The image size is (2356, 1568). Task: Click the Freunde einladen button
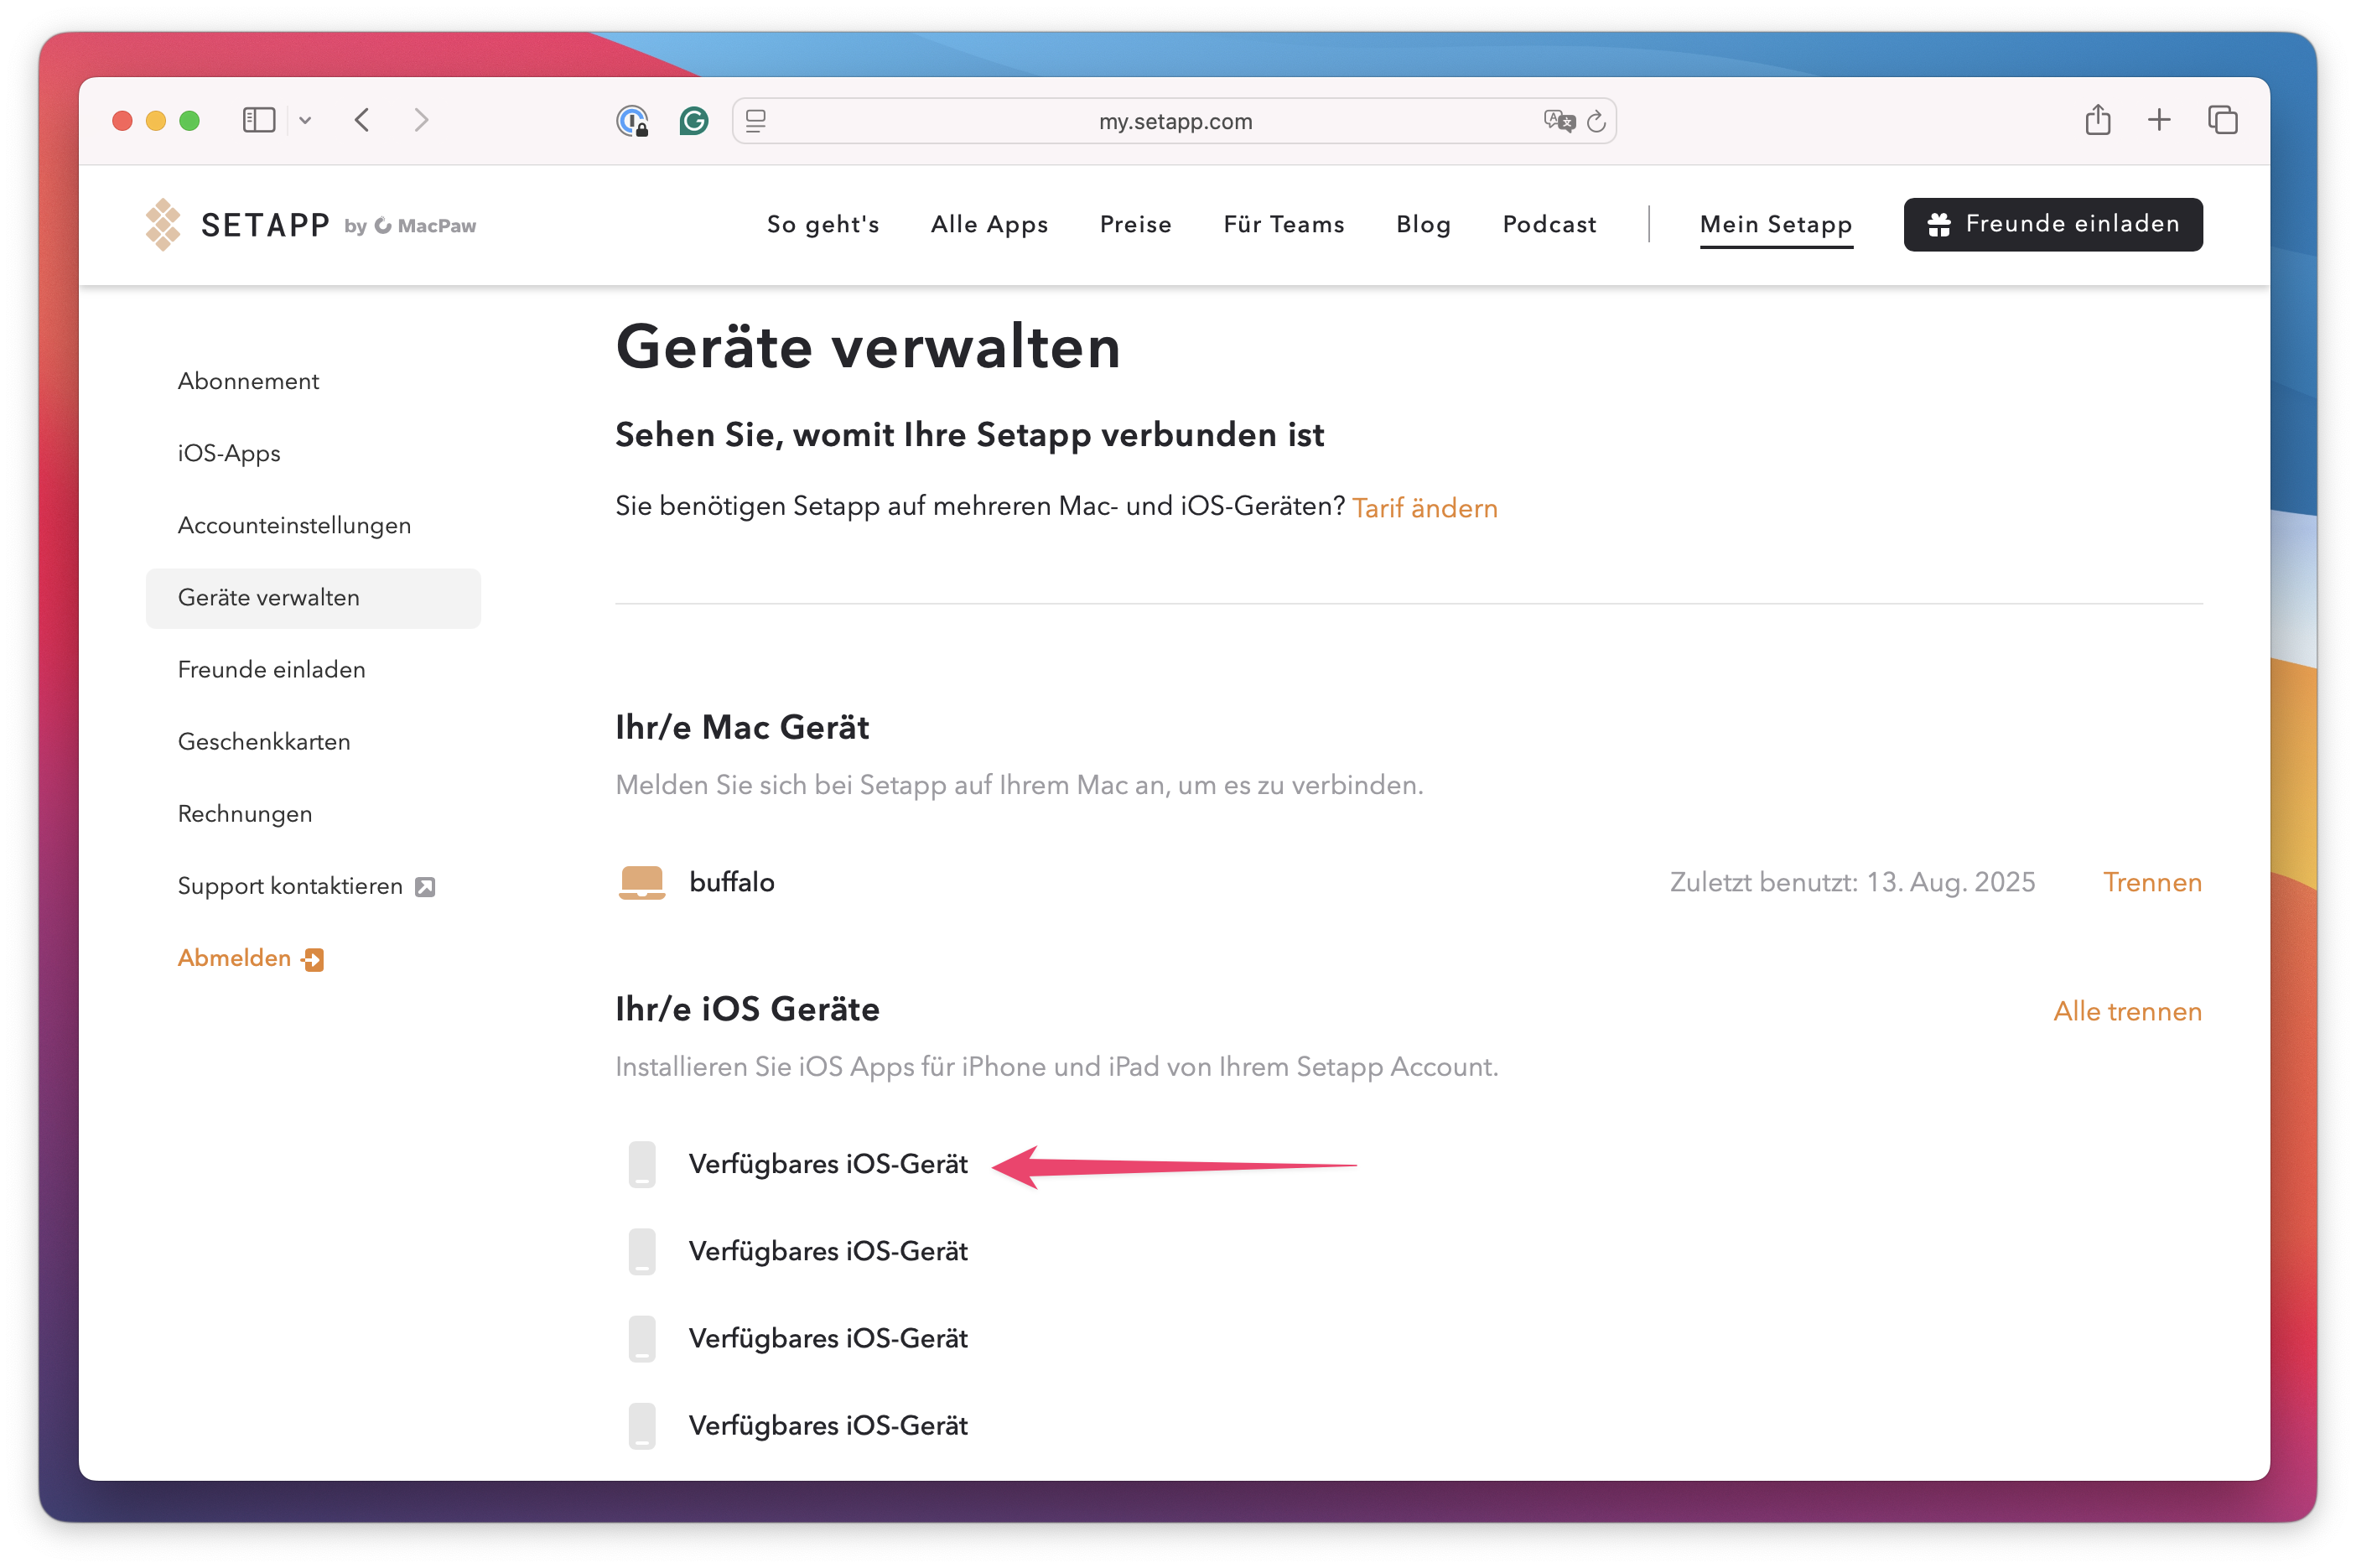2052,224
